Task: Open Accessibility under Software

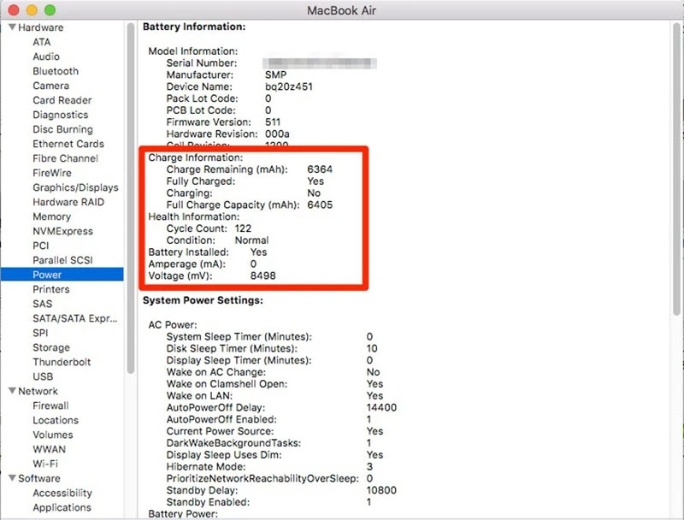Action: (62, 493)
